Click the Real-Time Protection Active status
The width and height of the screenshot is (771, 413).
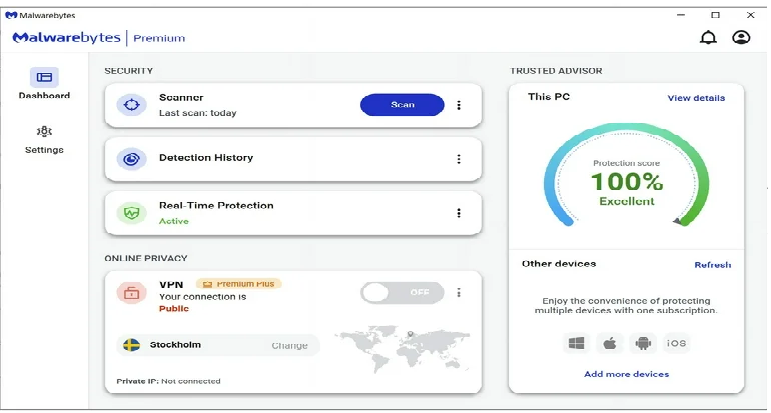click(174, 221)
